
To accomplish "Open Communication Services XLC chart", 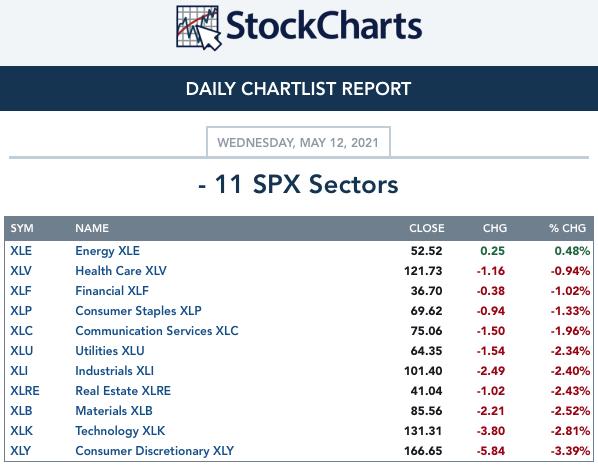I will (157, 331).
